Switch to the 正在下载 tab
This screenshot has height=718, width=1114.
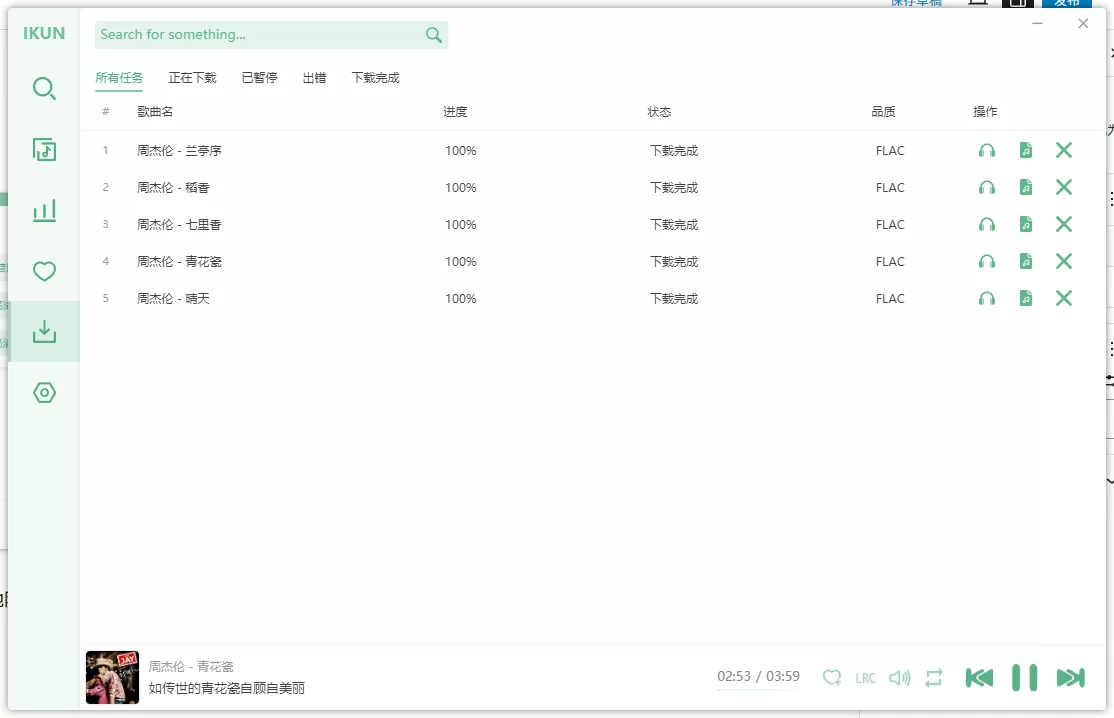click(192, 78)
